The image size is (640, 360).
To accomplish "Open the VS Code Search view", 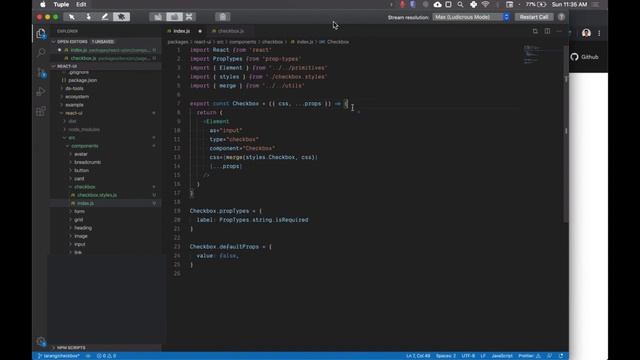I will coord(41,52).
